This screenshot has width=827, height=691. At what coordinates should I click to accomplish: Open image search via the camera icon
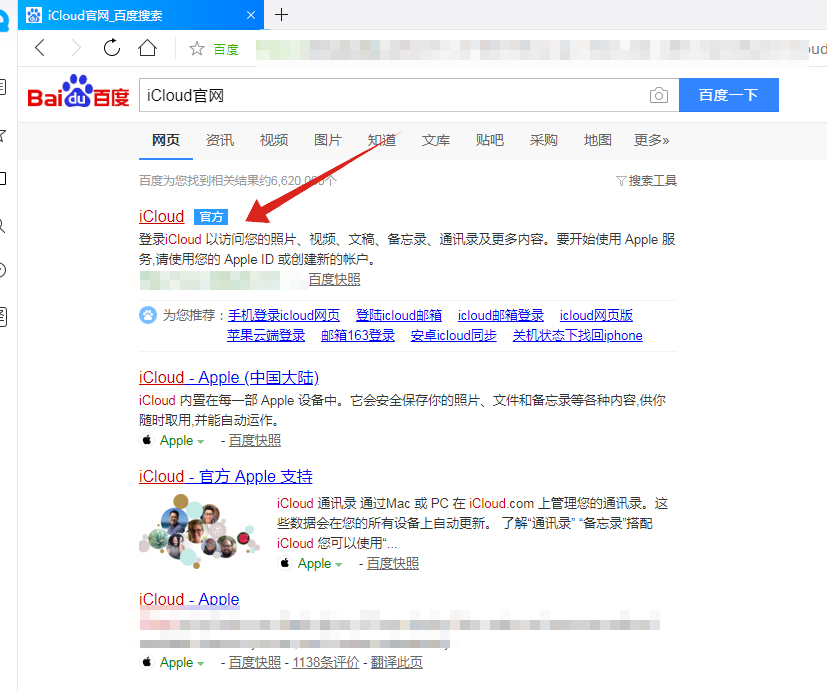coord(659,95)
